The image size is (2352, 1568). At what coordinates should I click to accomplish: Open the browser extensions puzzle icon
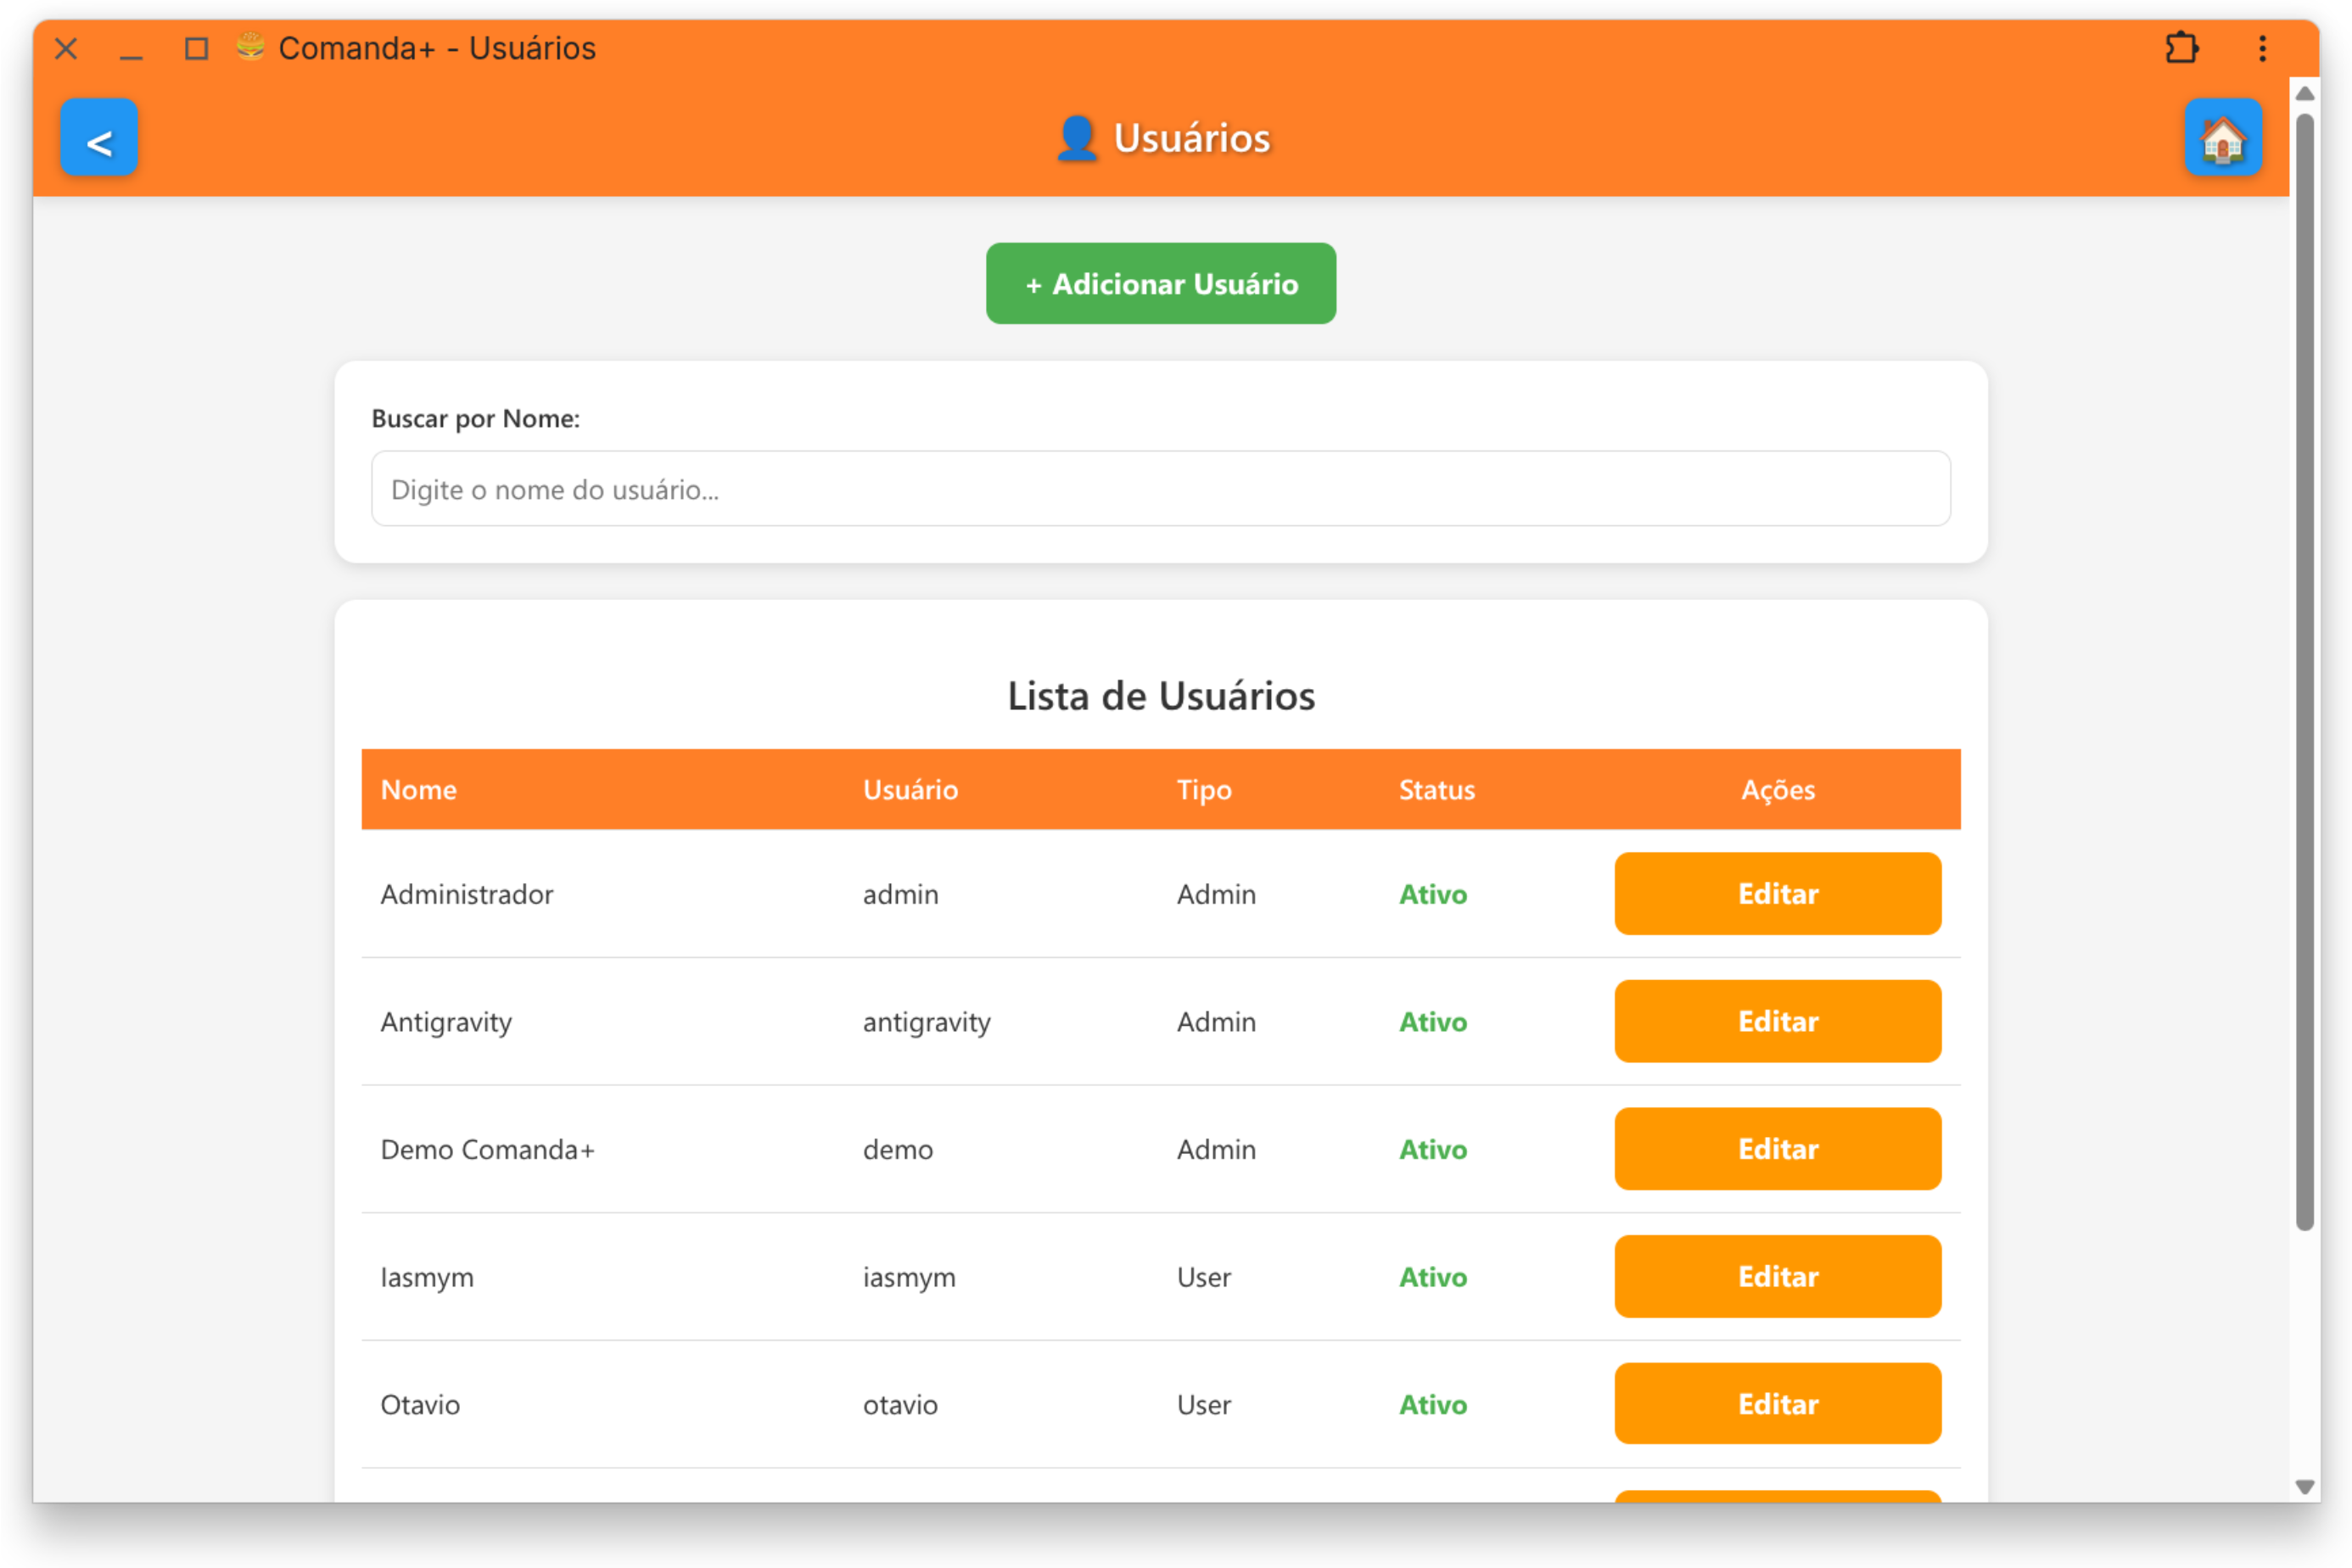[x=2181, y=48]
